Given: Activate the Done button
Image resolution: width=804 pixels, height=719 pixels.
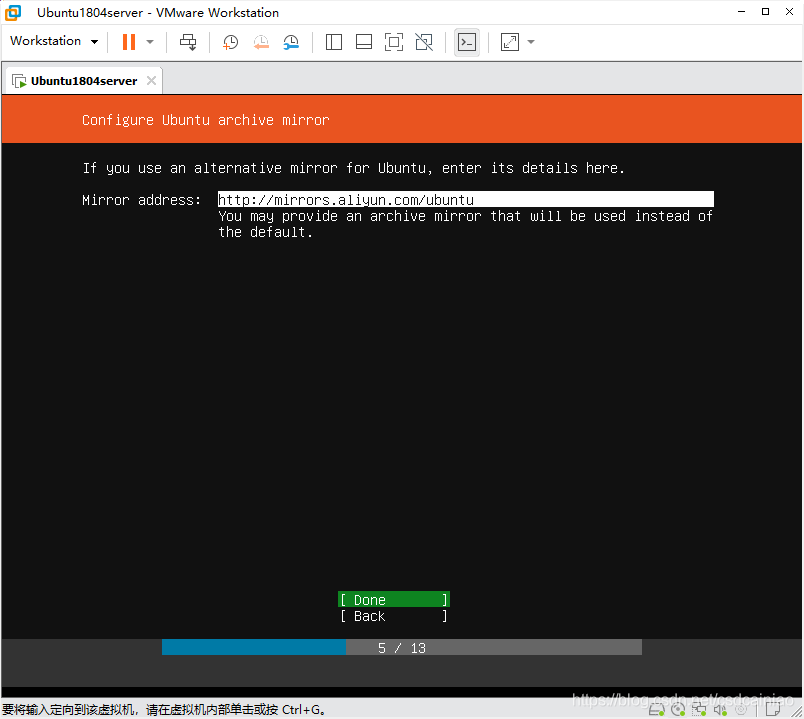Looking at the screenshot, I should 394,600.
